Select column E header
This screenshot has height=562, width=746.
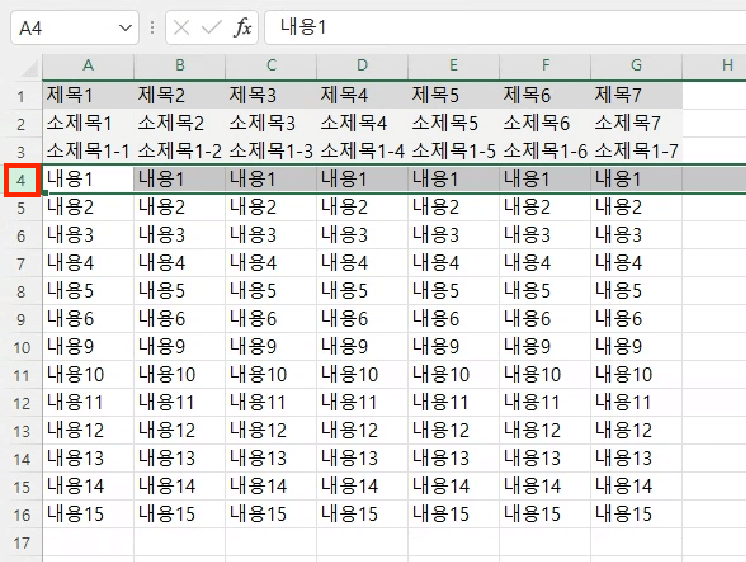pyautogui.click(x=453, y=66)
